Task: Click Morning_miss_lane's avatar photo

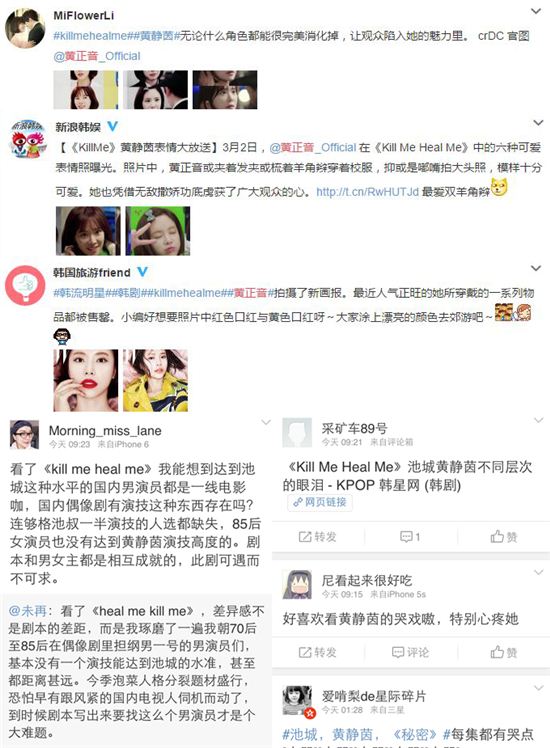Action: tap(24, 435)
